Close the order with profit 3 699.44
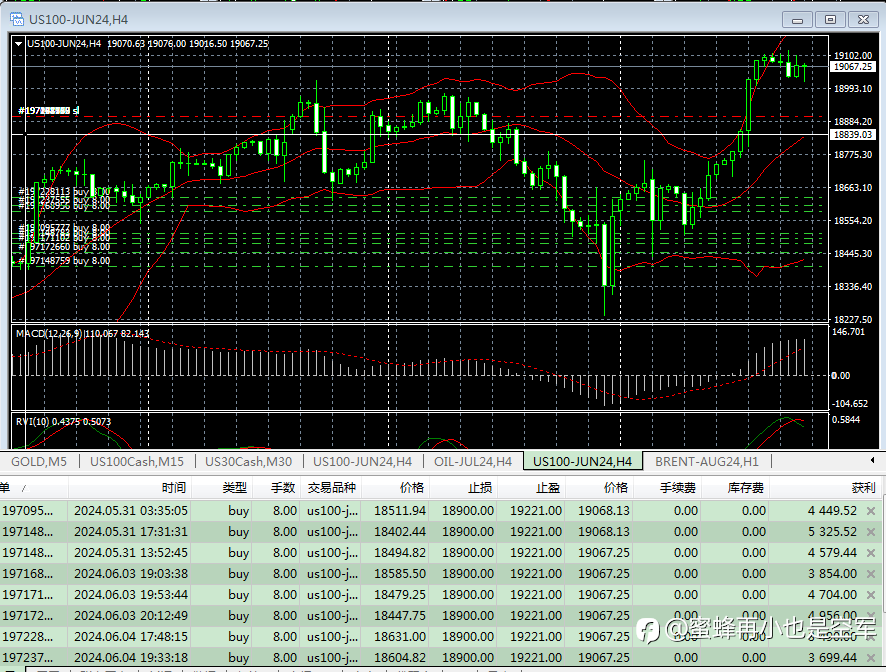 pyautogui.click(x=870, y=658)
